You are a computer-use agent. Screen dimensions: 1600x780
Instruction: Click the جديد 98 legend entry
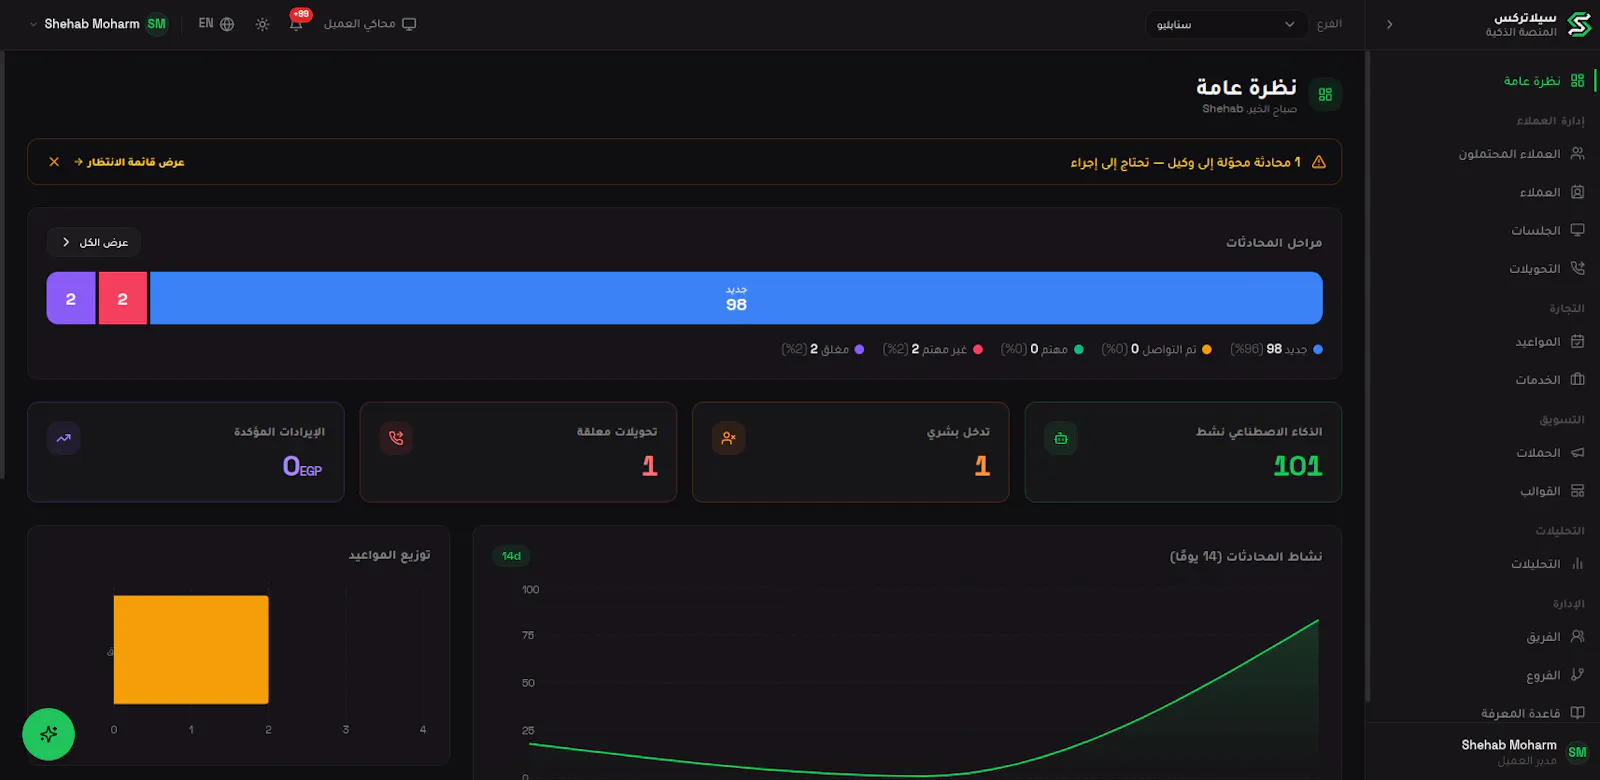pyautogui.click(x=1277, y=349)
